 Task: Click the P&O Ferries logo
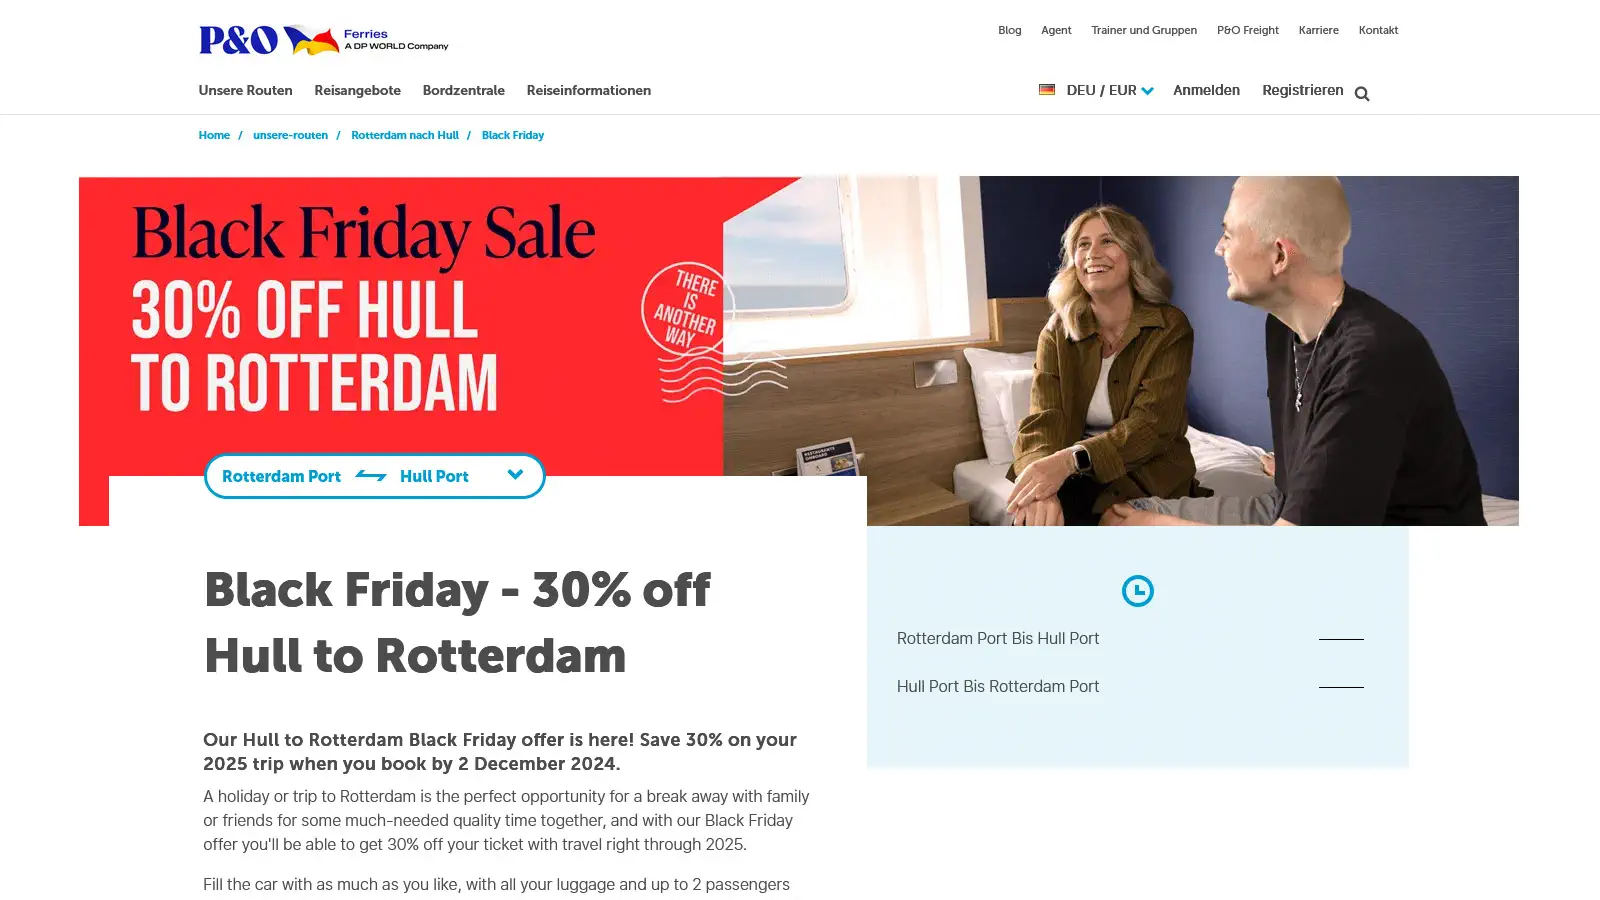[x=323, y=40]
